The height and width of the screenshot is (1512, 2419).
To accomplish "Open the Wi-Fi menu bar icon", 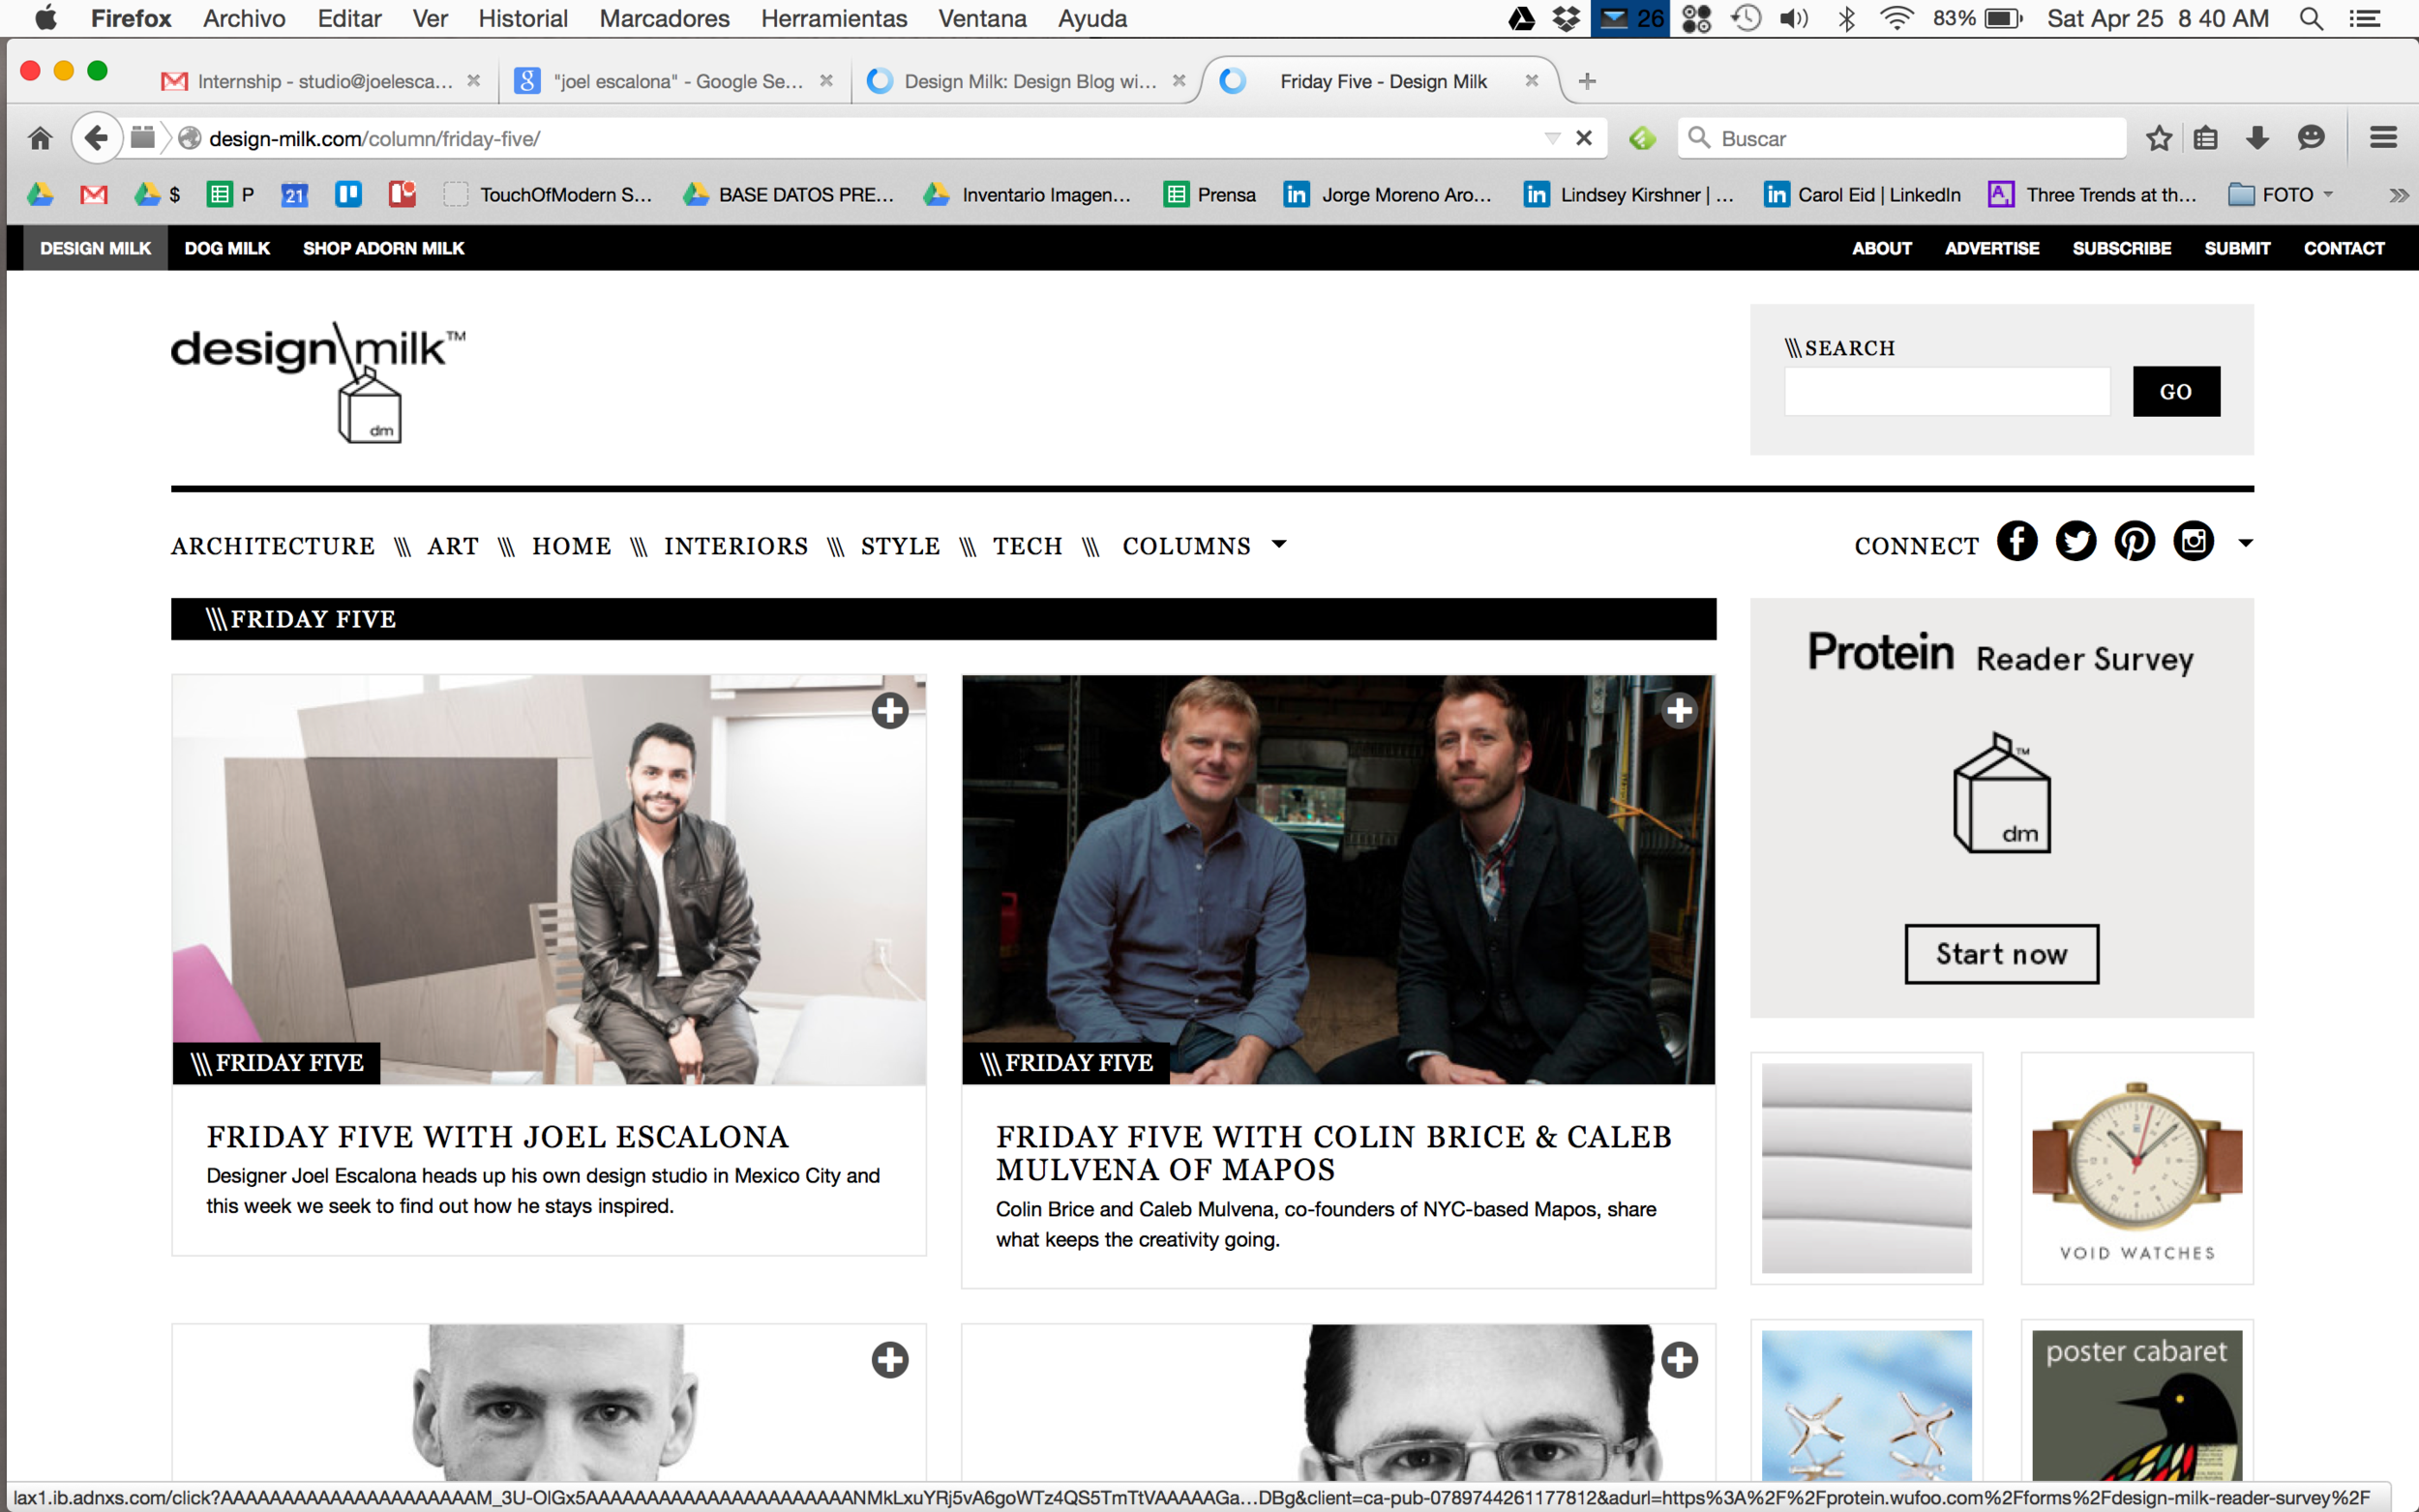I will pyautogui.click(x=1896, y=18).
